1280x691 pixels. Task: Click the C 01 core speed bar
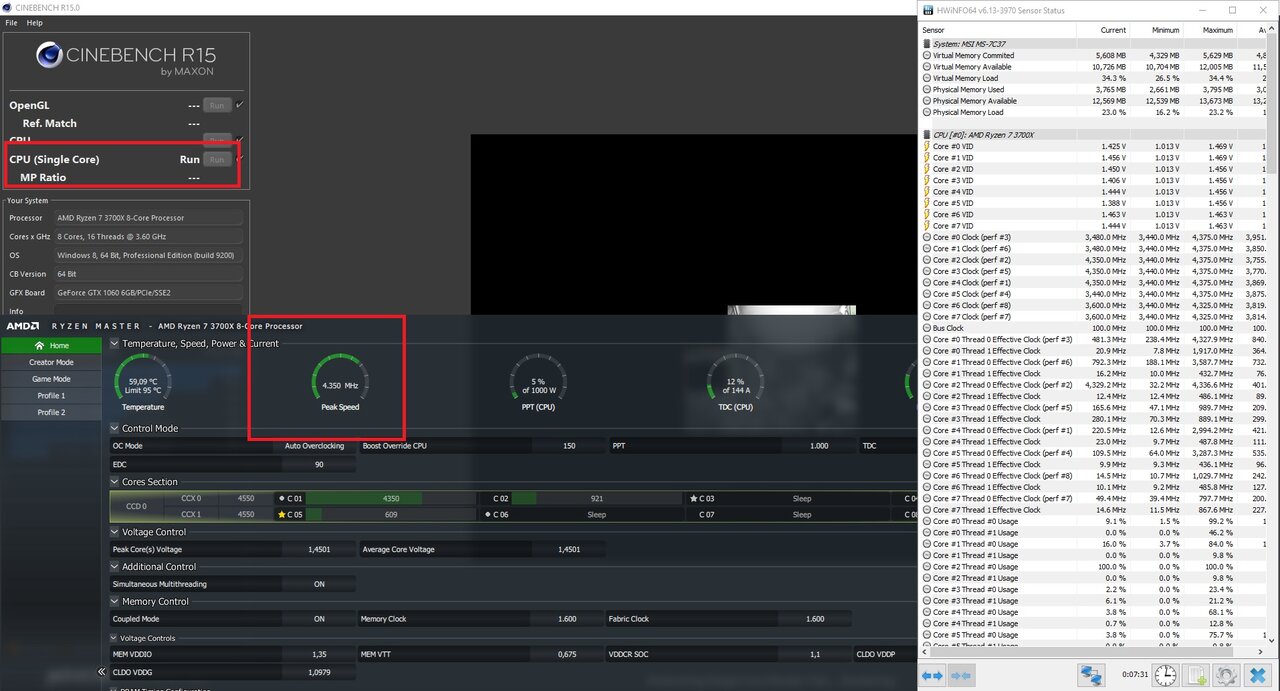[x=391, y=498]
